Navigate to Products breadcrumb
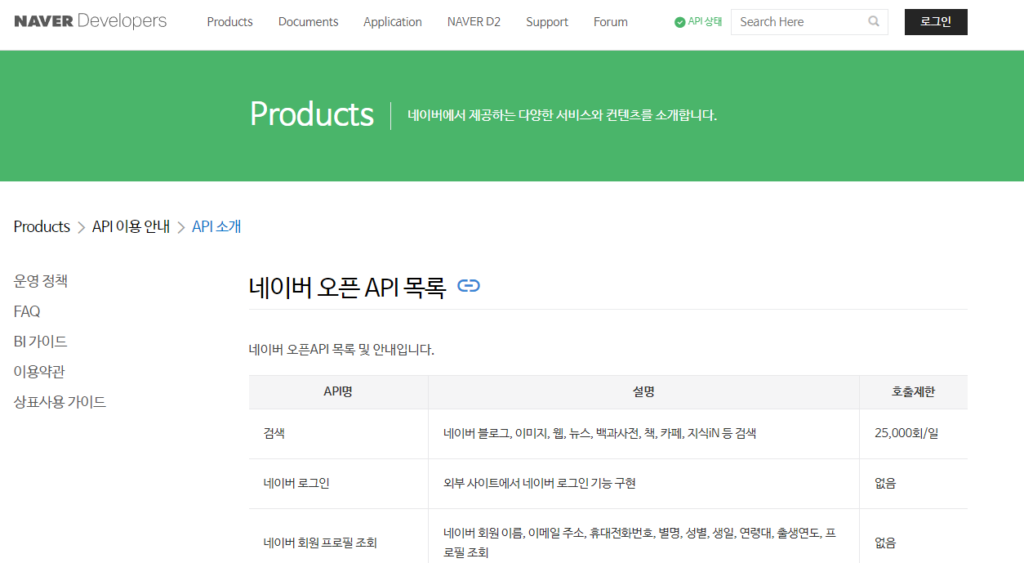The height and width of the screenshot is (563, 1024). [x=42, y=227]
